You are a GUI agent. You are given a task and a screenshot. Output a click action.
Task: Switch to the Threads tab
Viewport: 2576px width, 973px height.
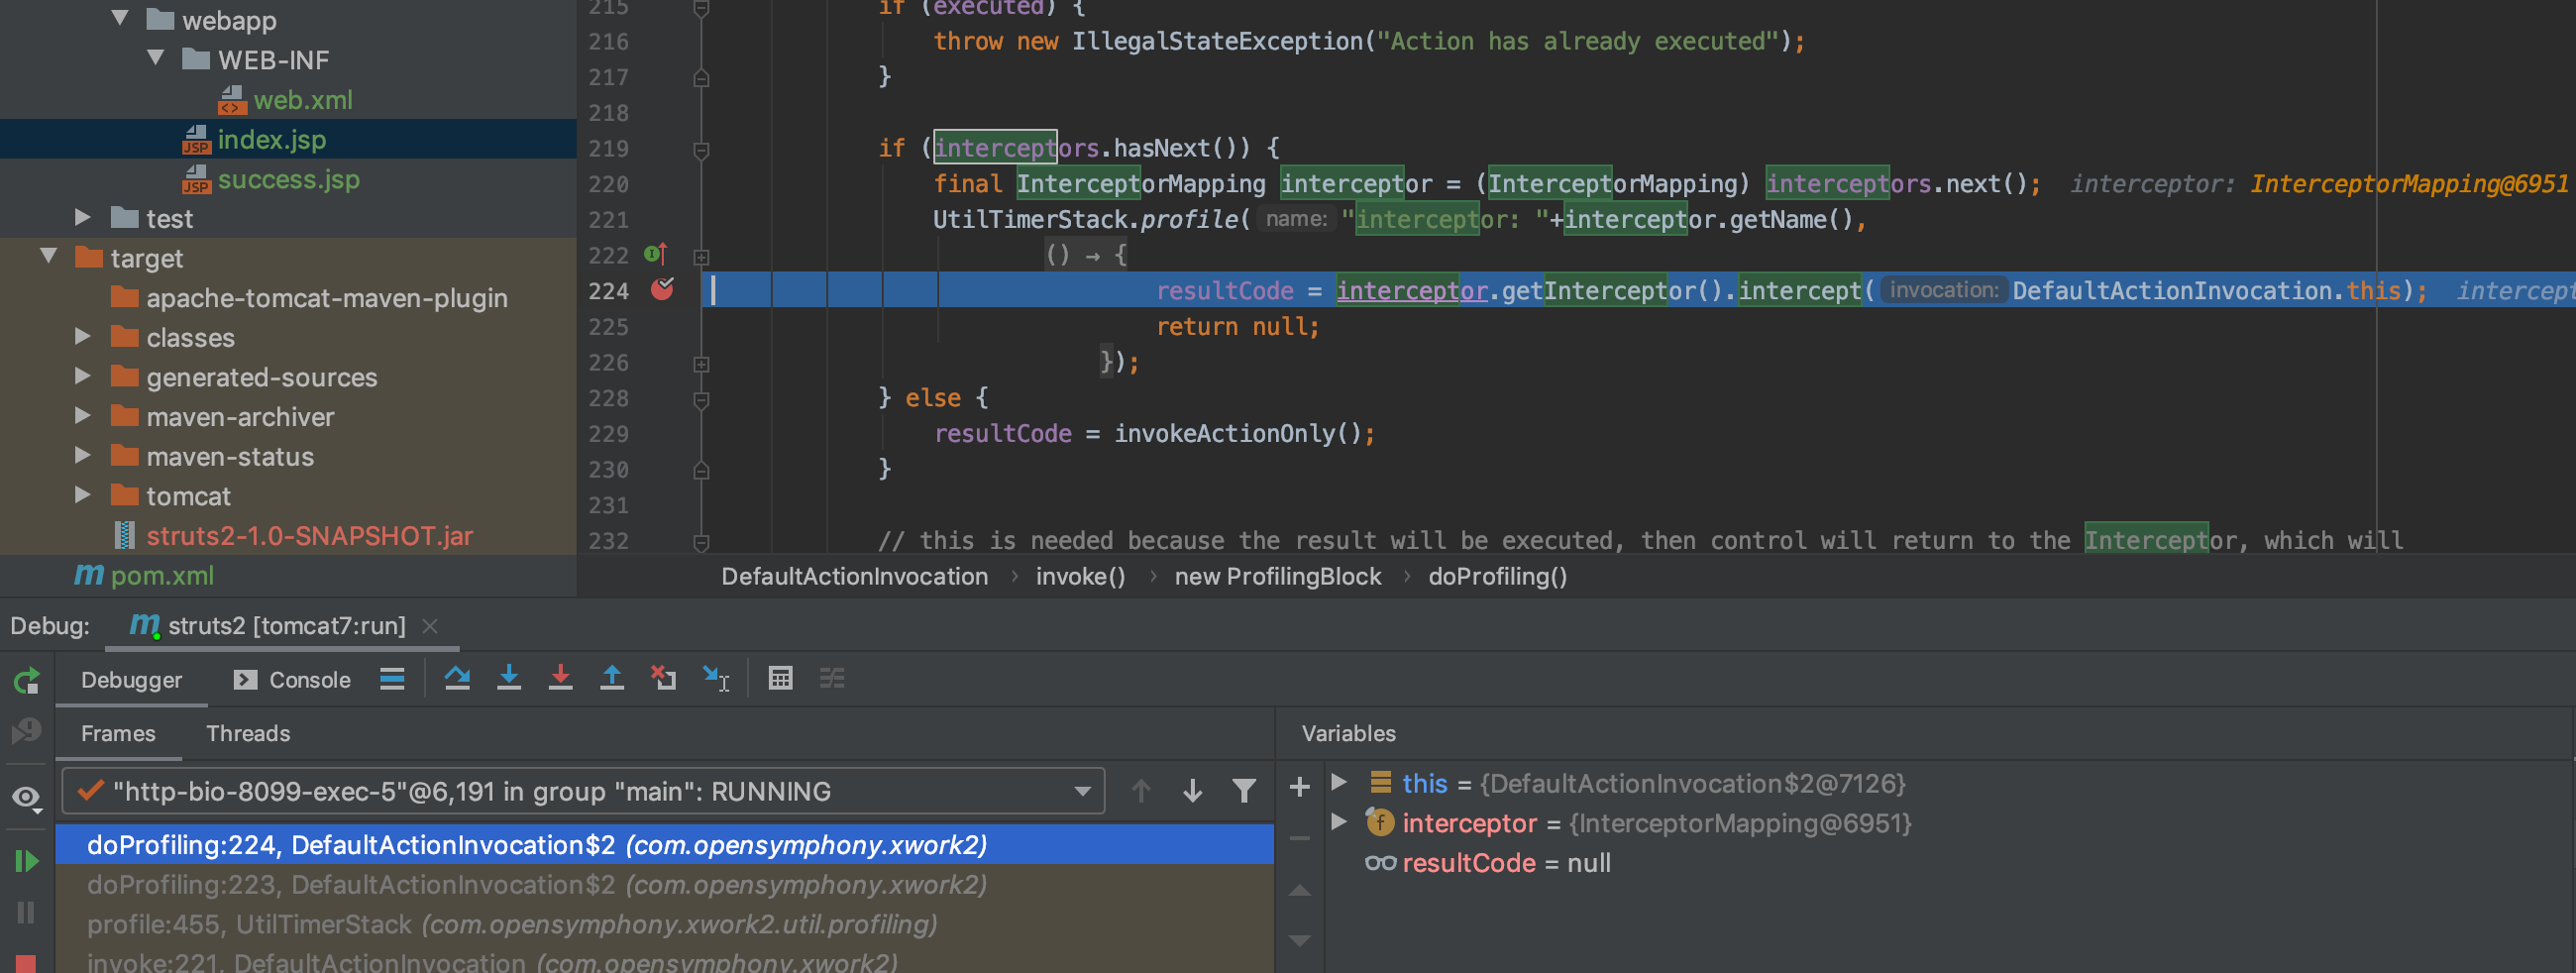pos(248,733)
